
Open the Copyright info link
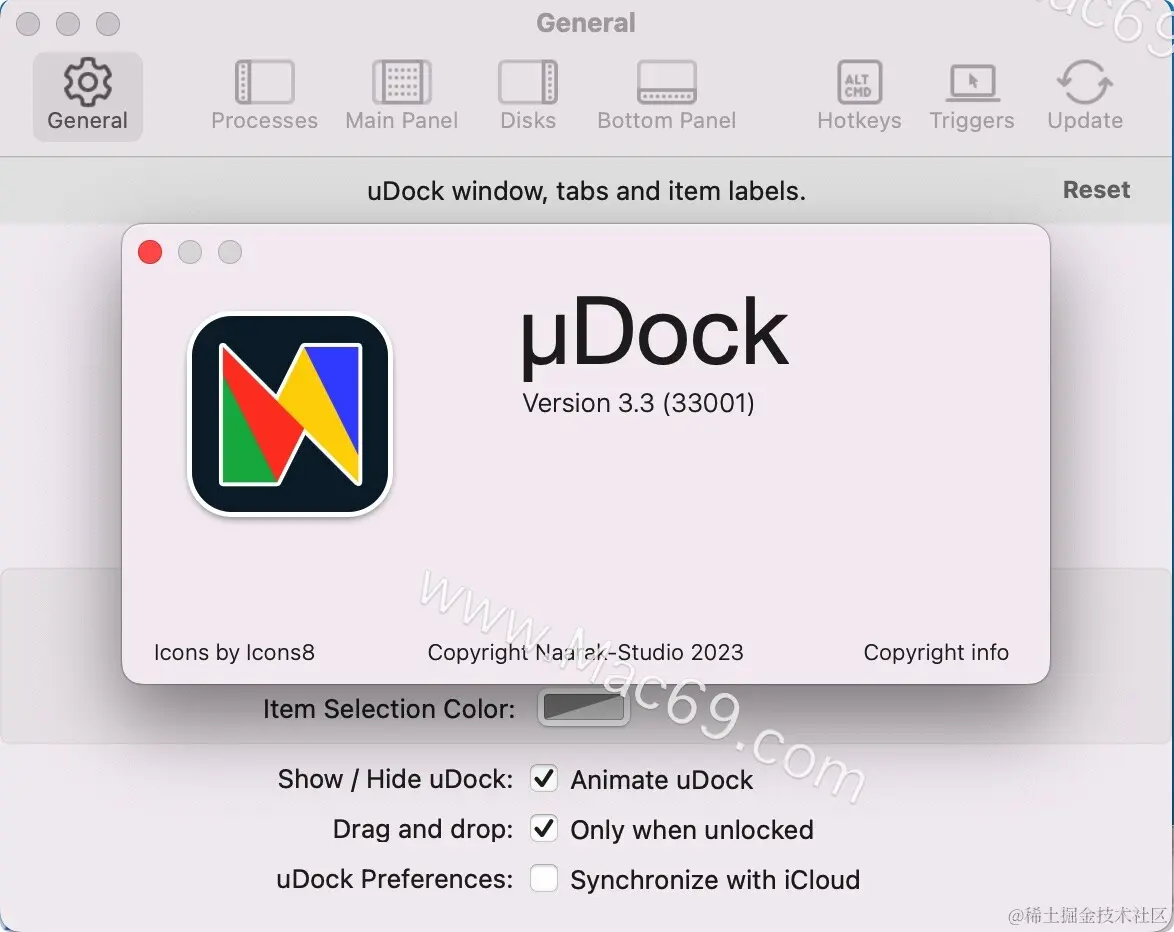click(x=936, y=652)
